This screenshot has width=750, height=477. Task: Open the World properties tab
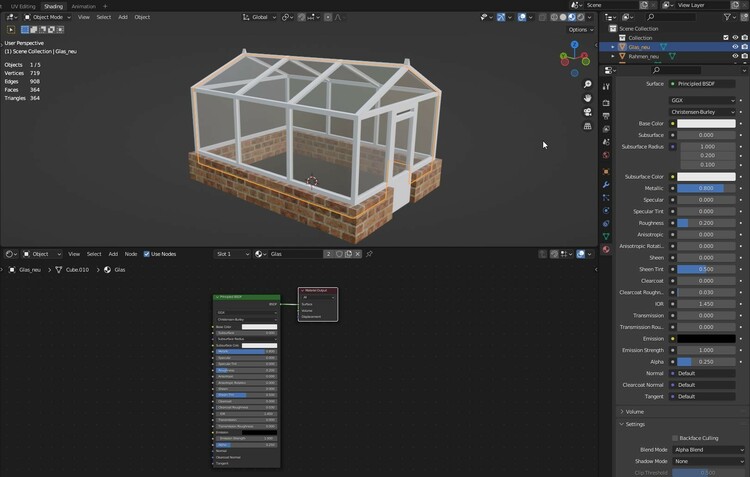coord(606,155)
